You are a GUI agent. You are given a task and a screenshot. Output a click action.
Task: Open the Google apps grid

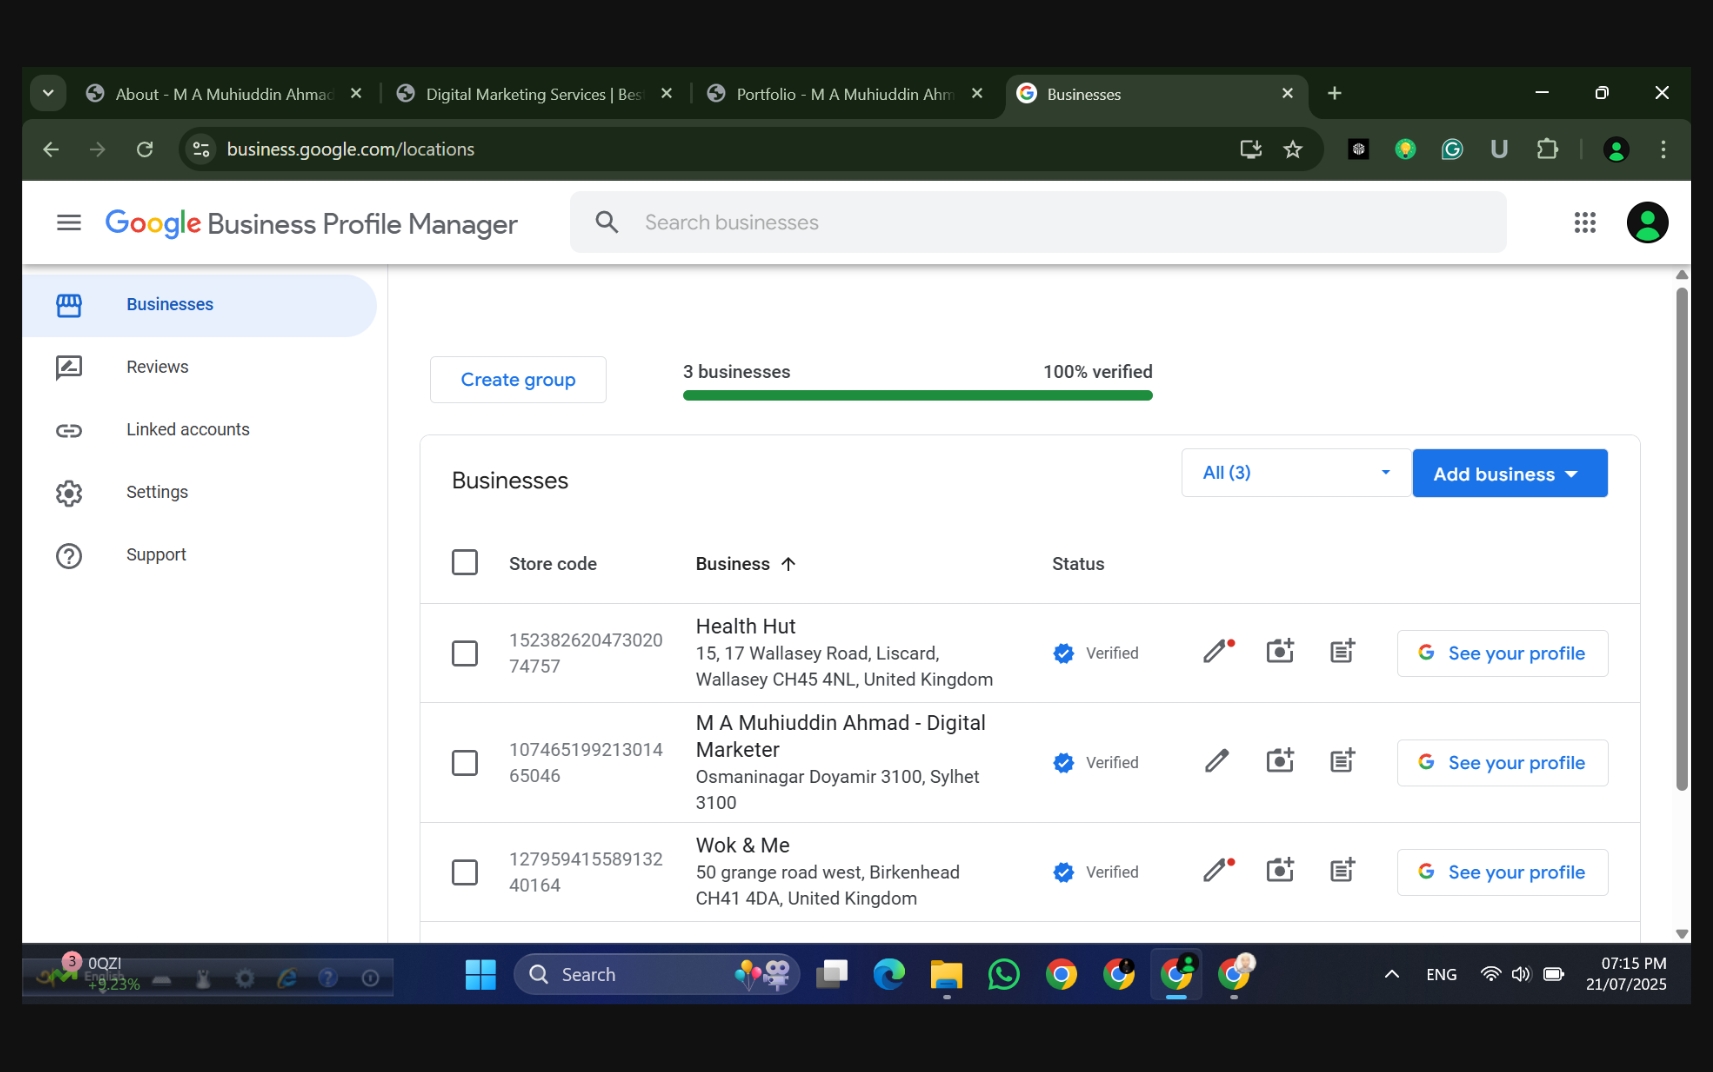[x=1585, y=222]
